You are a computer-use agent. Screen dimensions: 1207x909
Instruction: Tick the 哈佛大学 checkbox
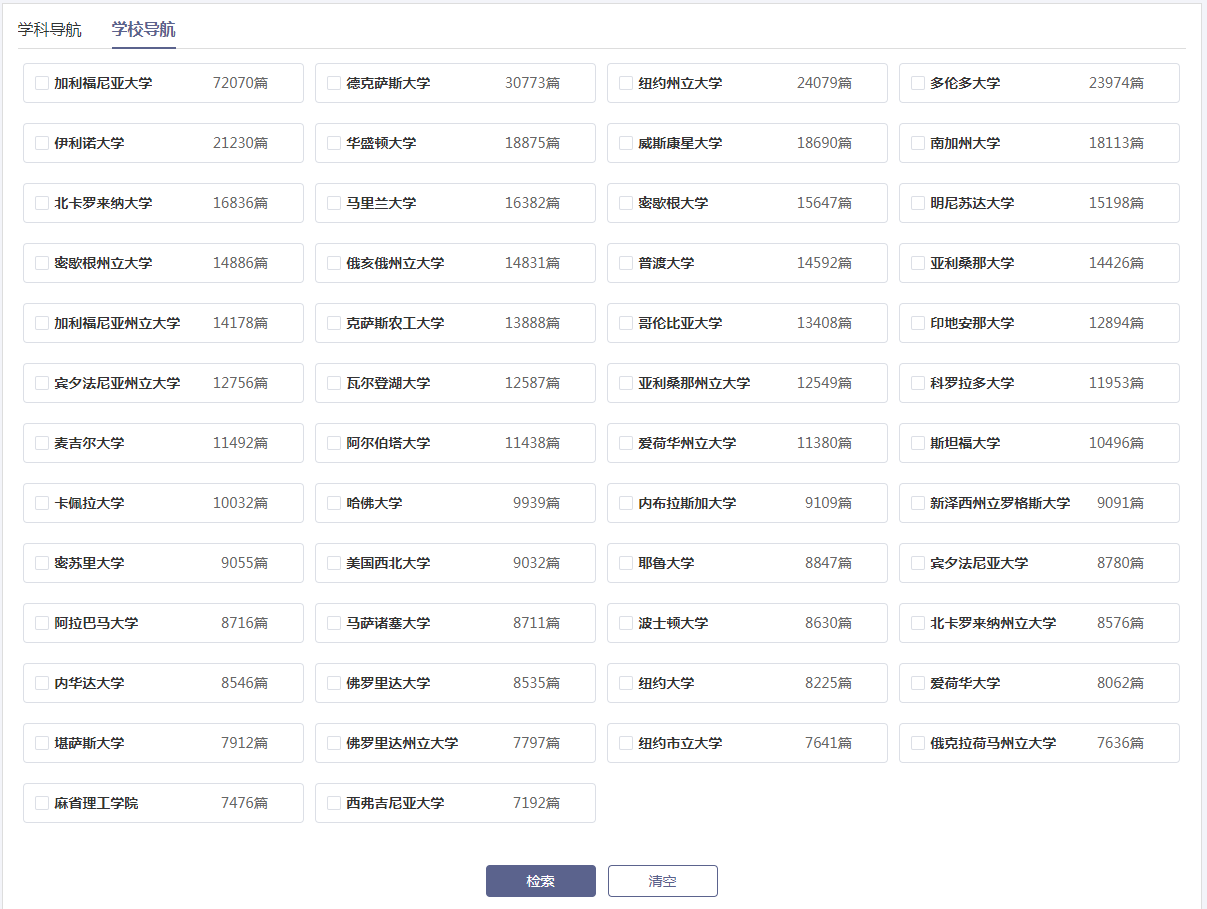pos(334,503)
